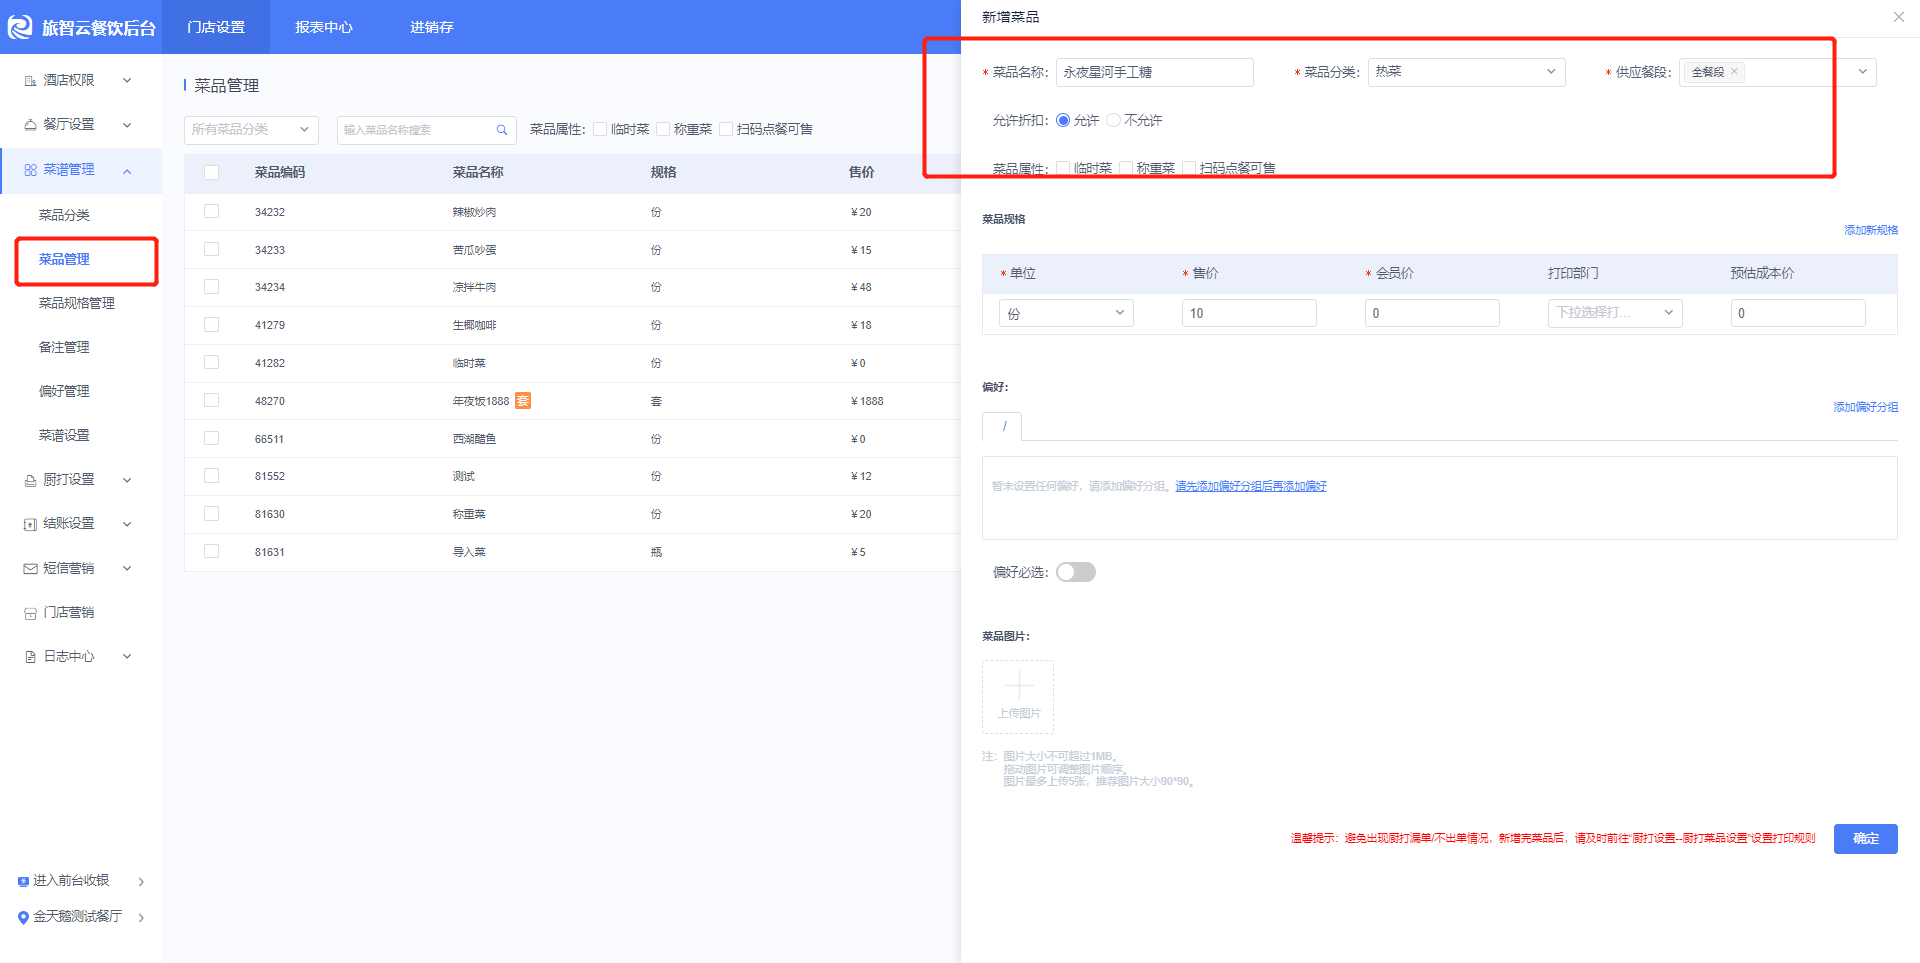
Task: Click the 短信营销 envelope icon
Action: 30,568
